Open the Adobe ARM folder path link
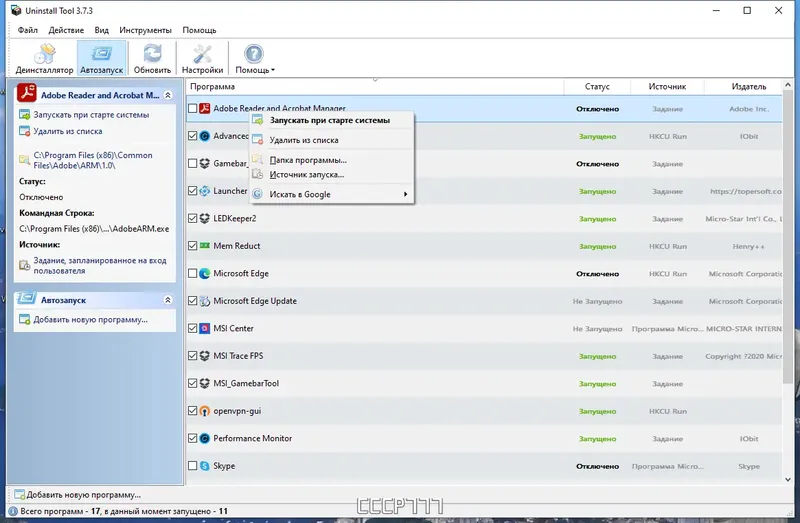 [x=93, y=160]
